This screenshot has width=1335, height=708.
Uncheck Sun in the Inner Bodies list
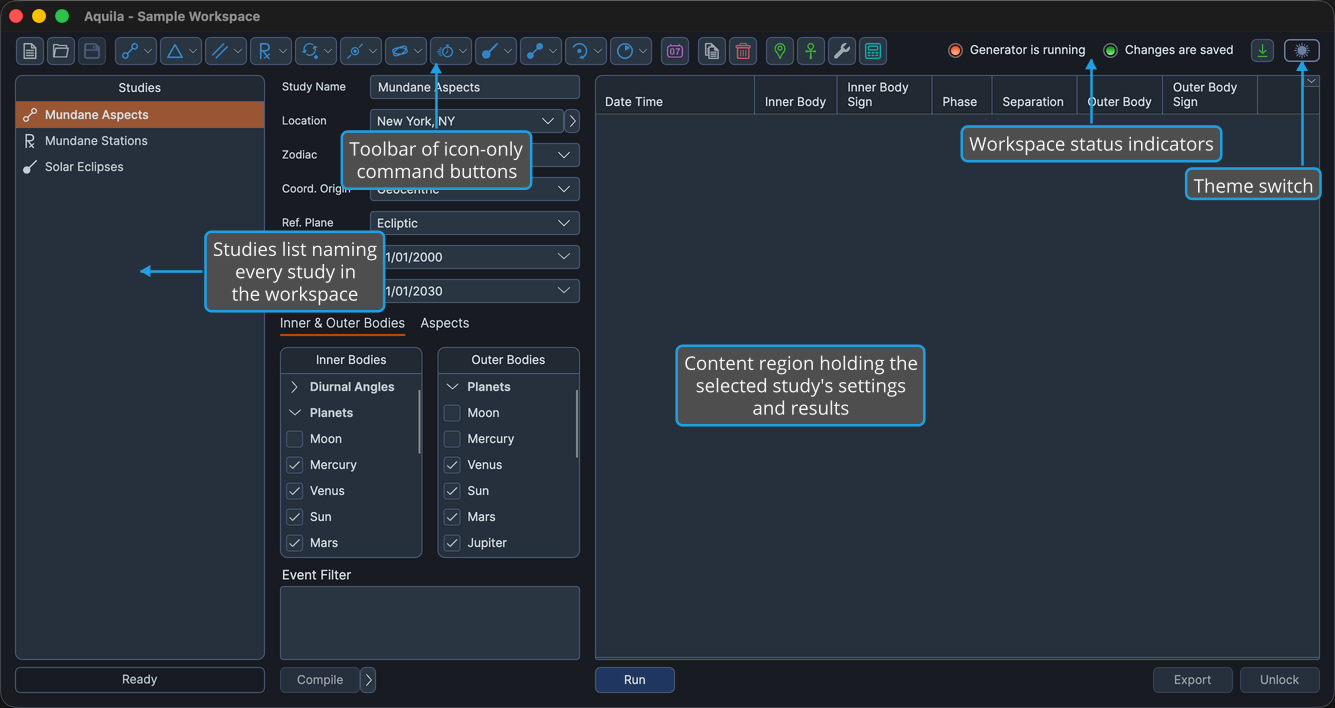[x=295, y=517]
